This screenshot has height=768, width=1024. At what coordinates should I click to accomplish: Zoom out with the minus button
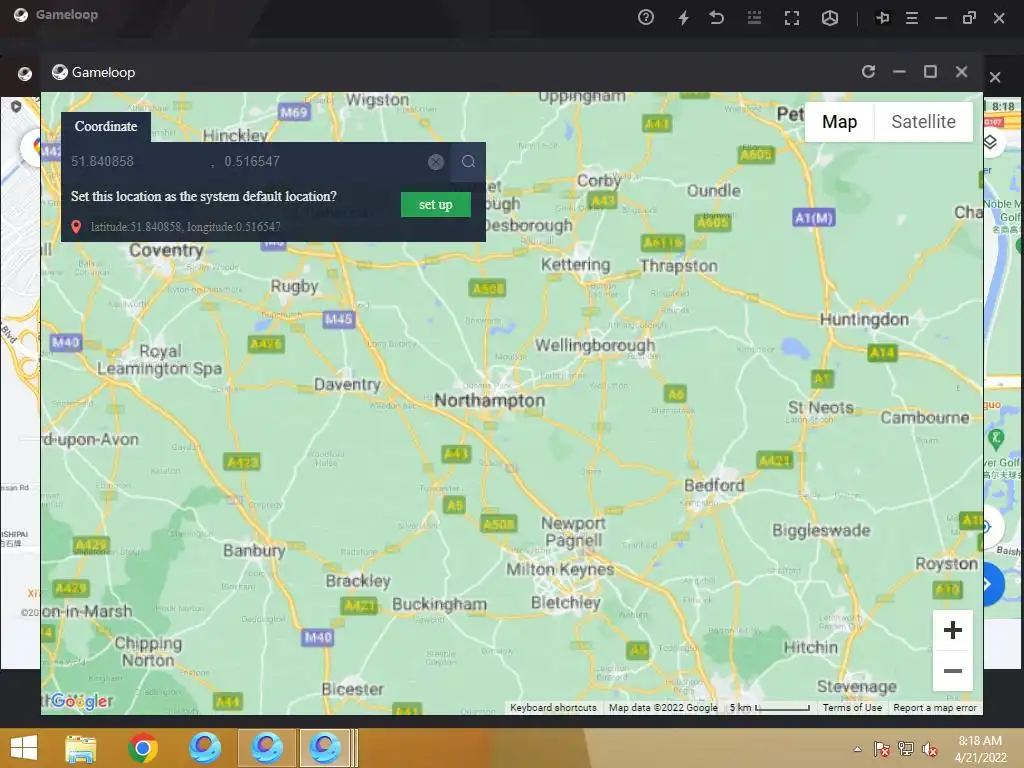(x=952, y=671)
